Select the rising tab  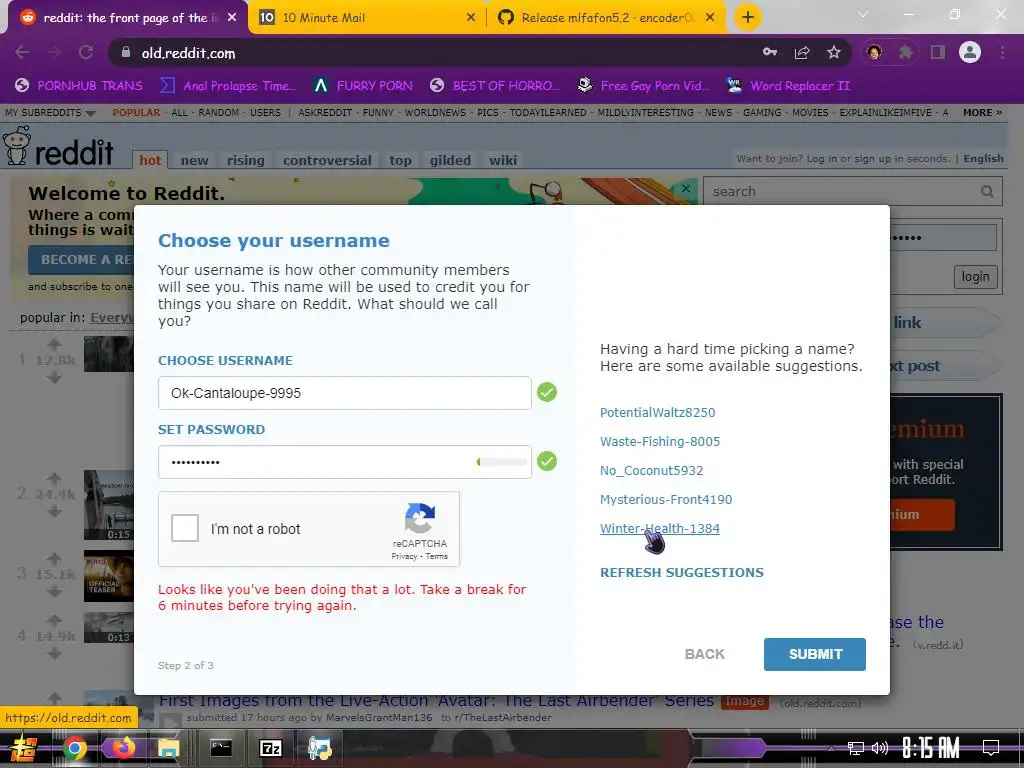[x=246, y=160]
